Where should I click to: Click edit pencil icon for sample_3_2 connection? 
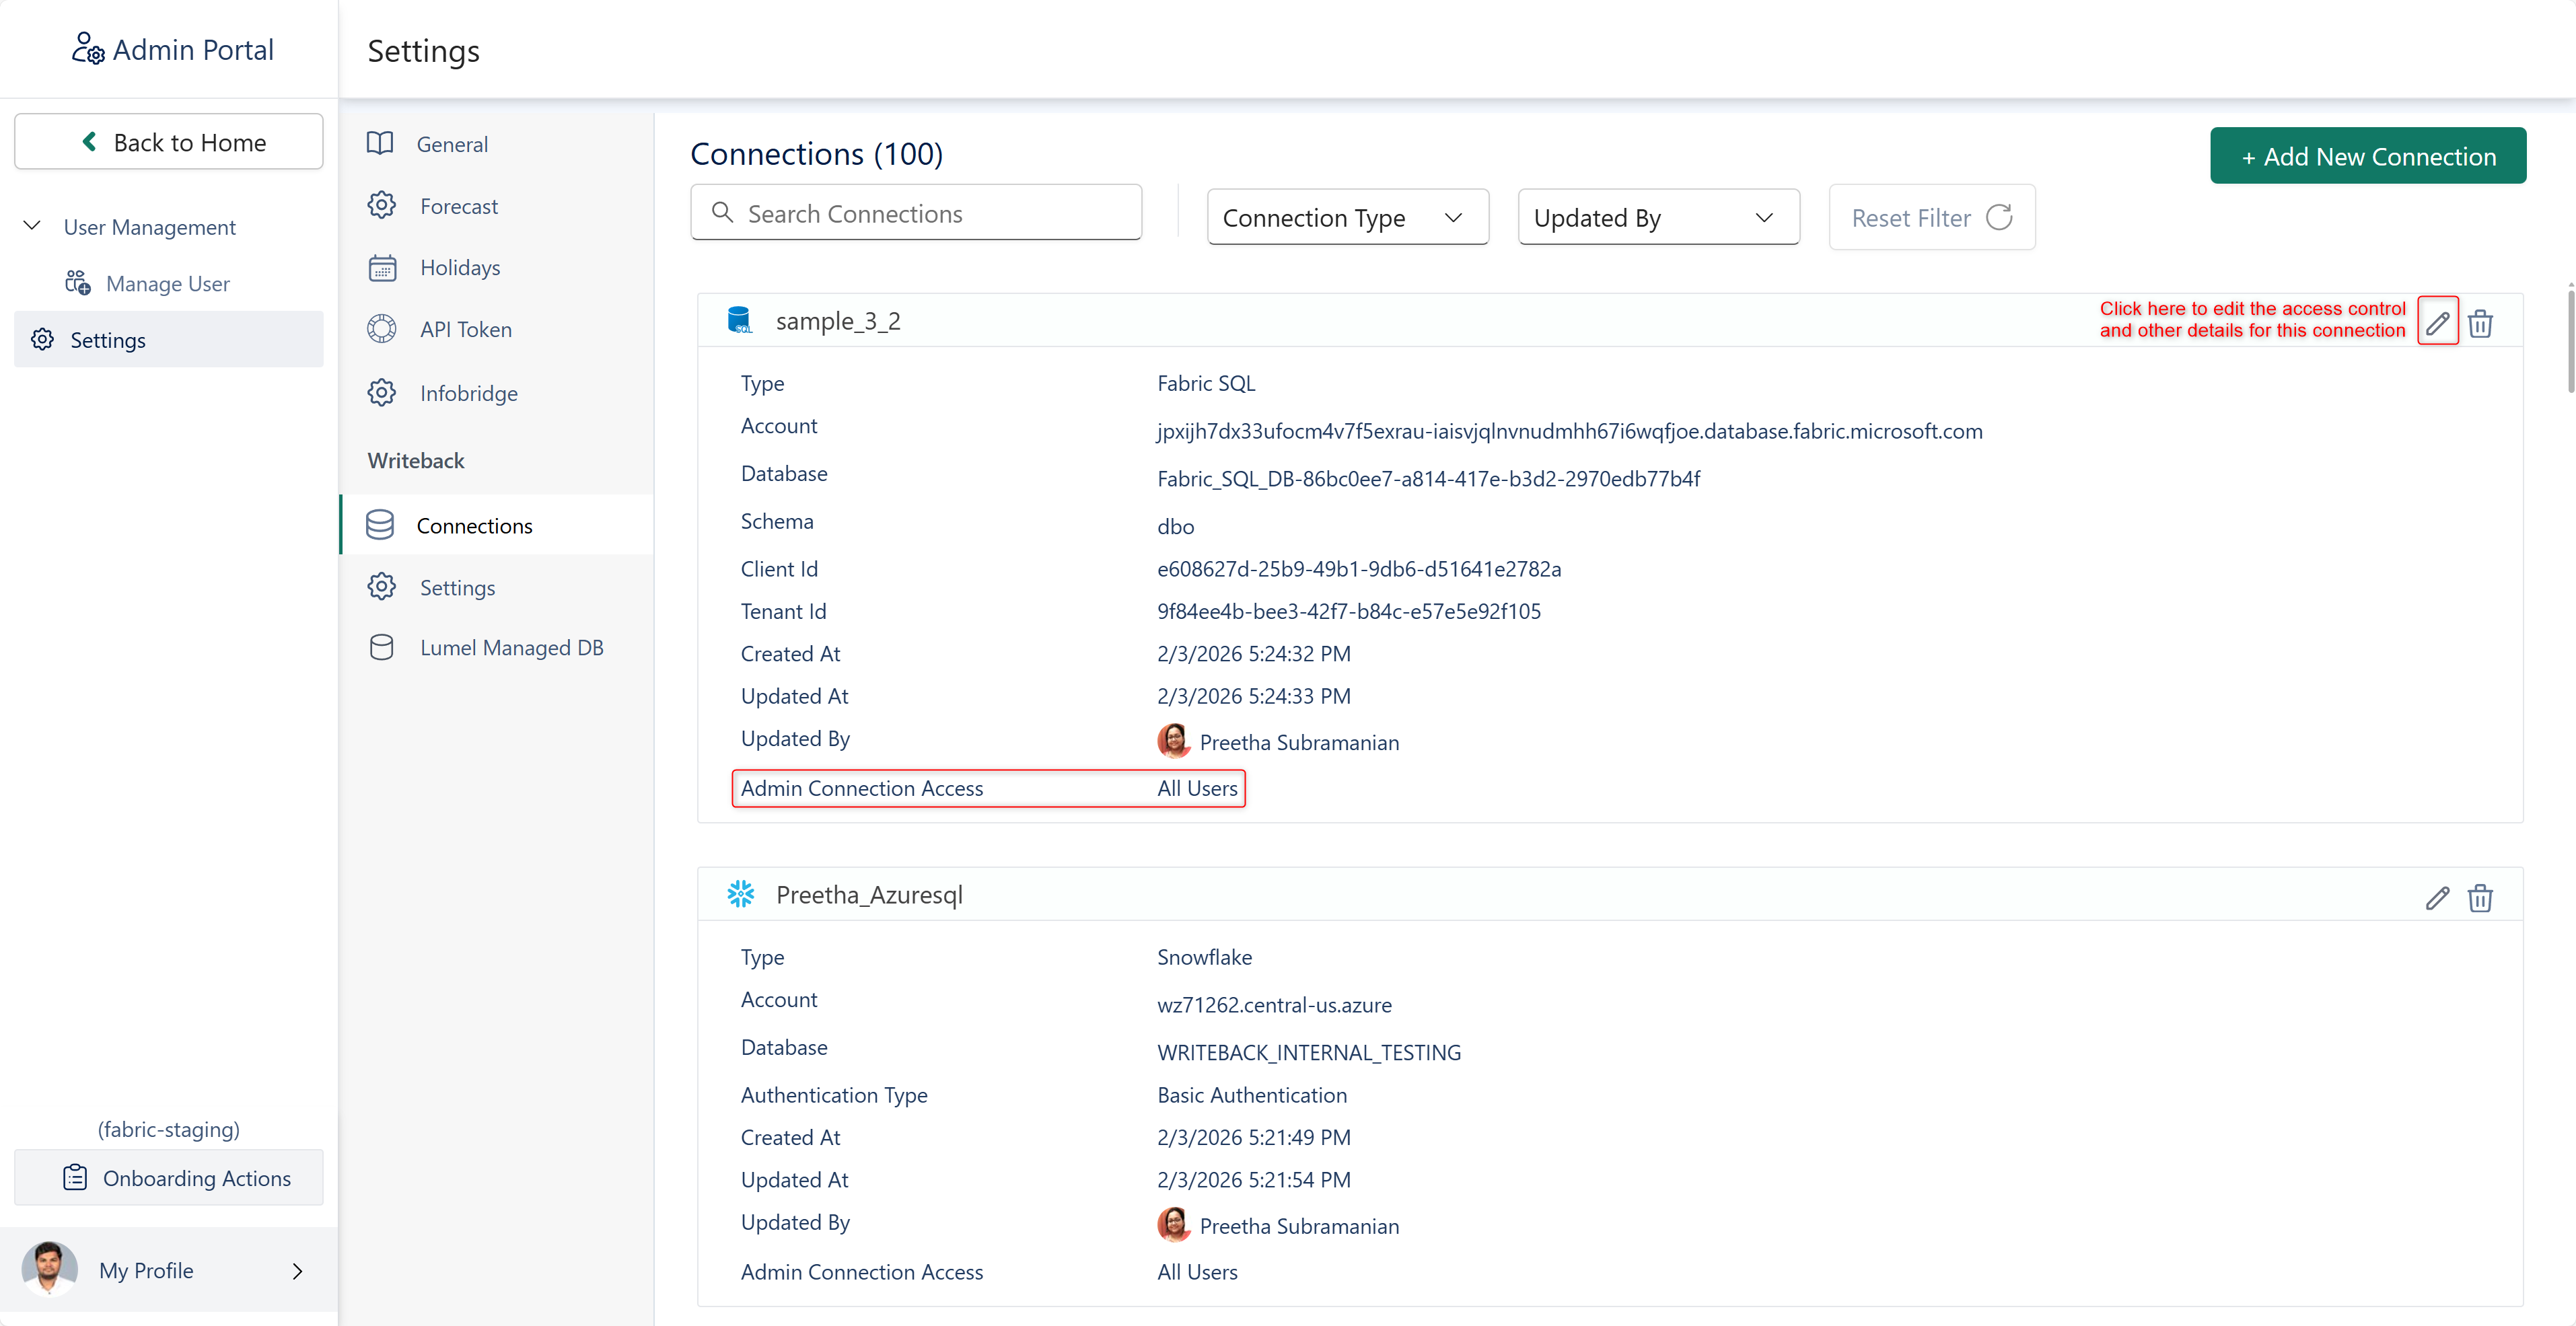click(x=2437, y=322)
